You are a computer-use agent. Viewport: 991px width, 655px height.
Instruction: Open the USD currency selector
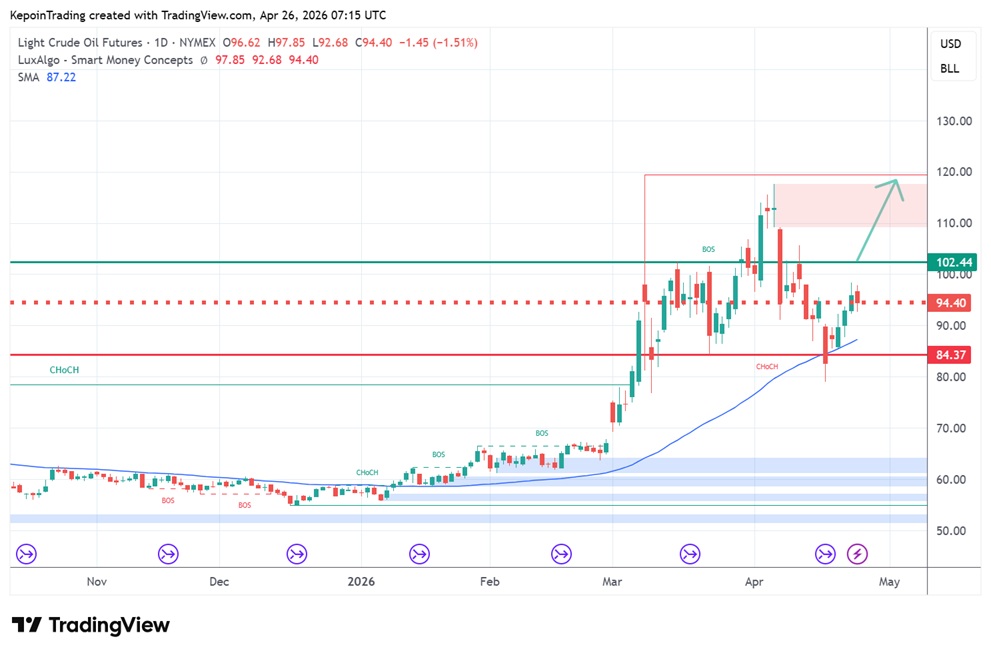pos(949,44)
